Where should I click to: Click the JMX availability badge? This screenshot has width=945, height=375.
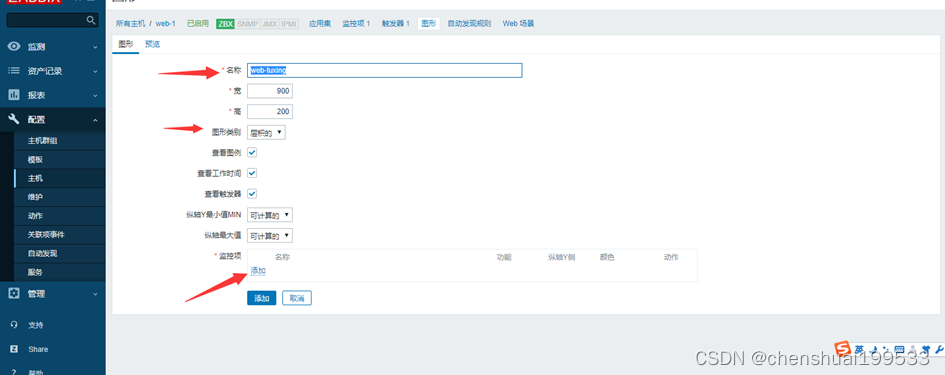click(x=269, y=24)
